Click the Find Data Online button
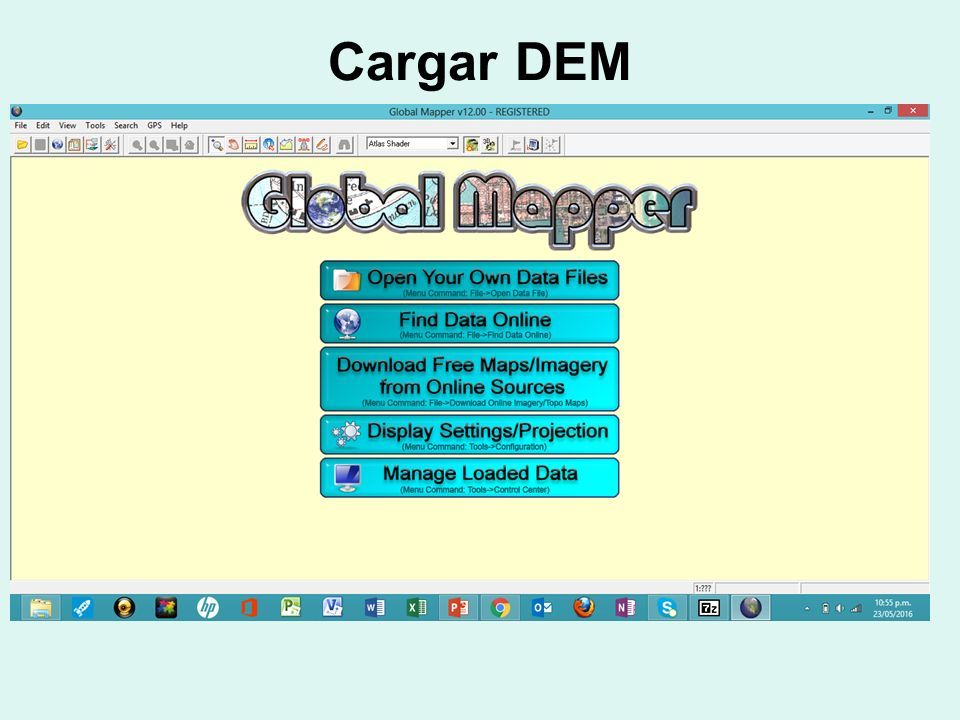The height and width of the screenshot is (720, 960). pos(470,323)
